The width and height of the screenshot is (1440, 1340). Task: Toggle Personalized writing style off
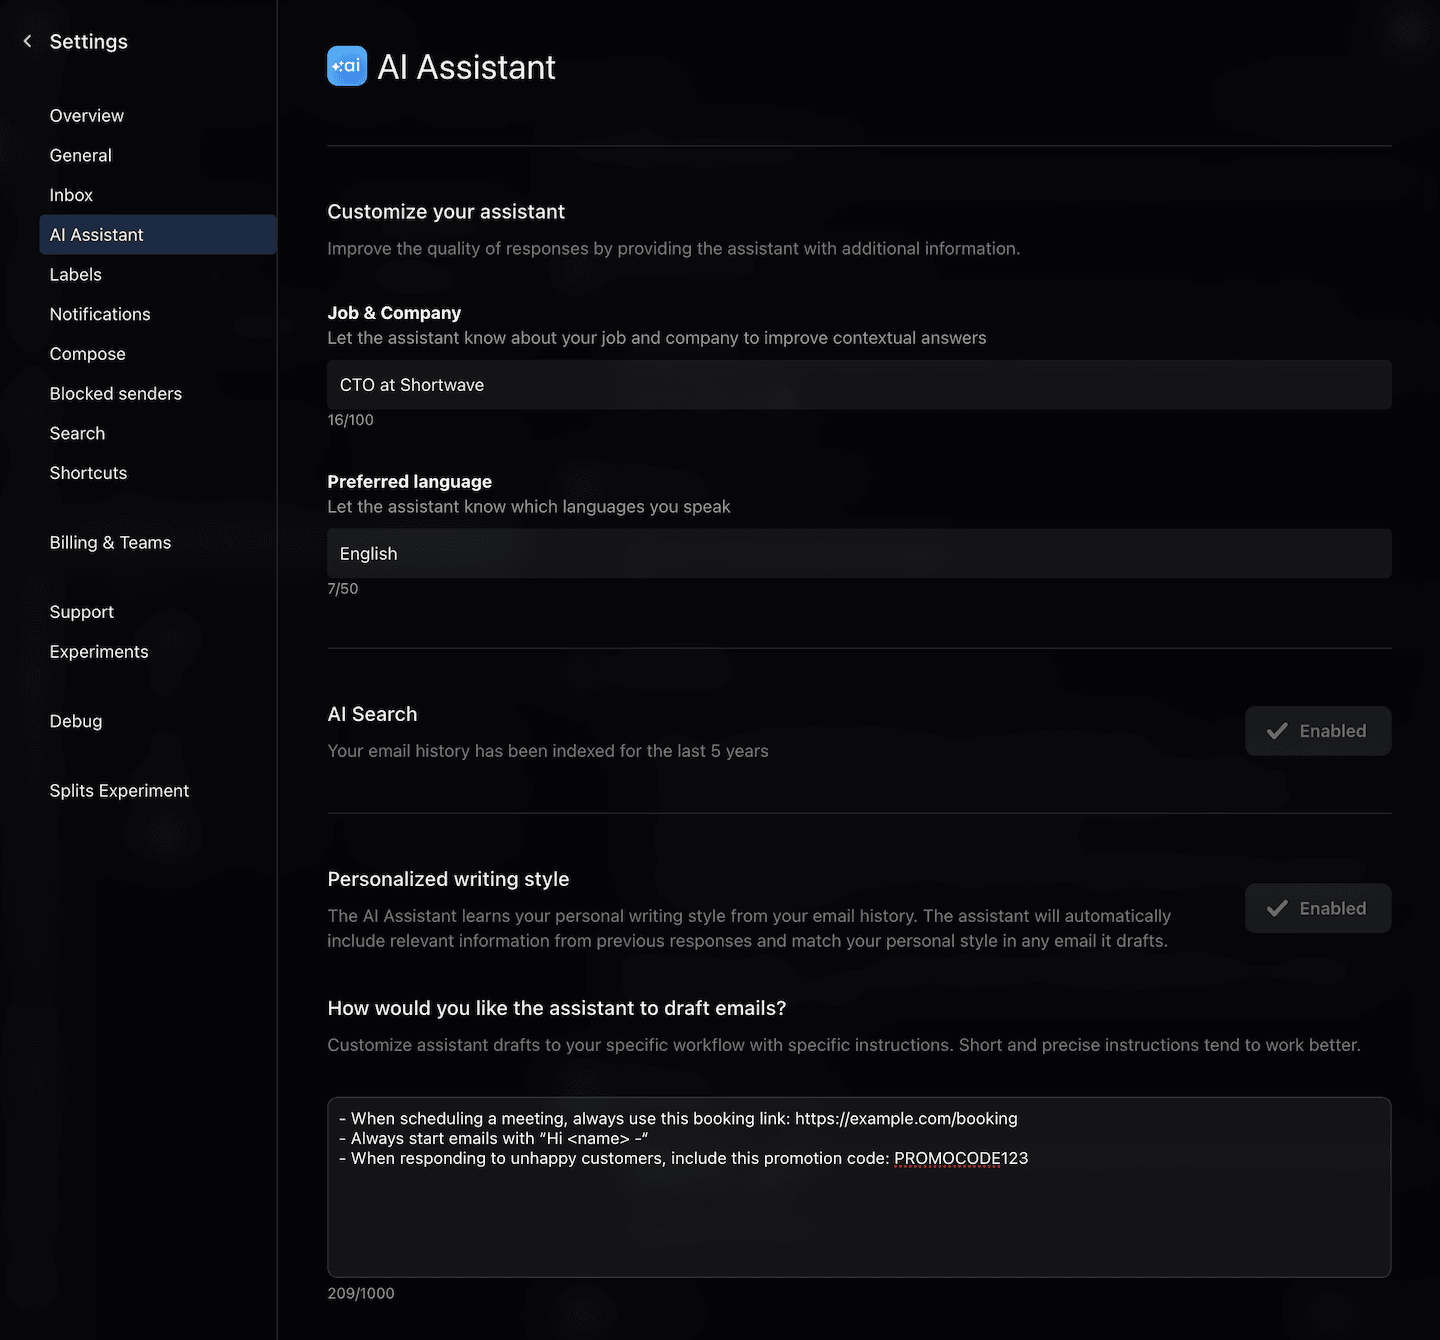coord(1318,908)
